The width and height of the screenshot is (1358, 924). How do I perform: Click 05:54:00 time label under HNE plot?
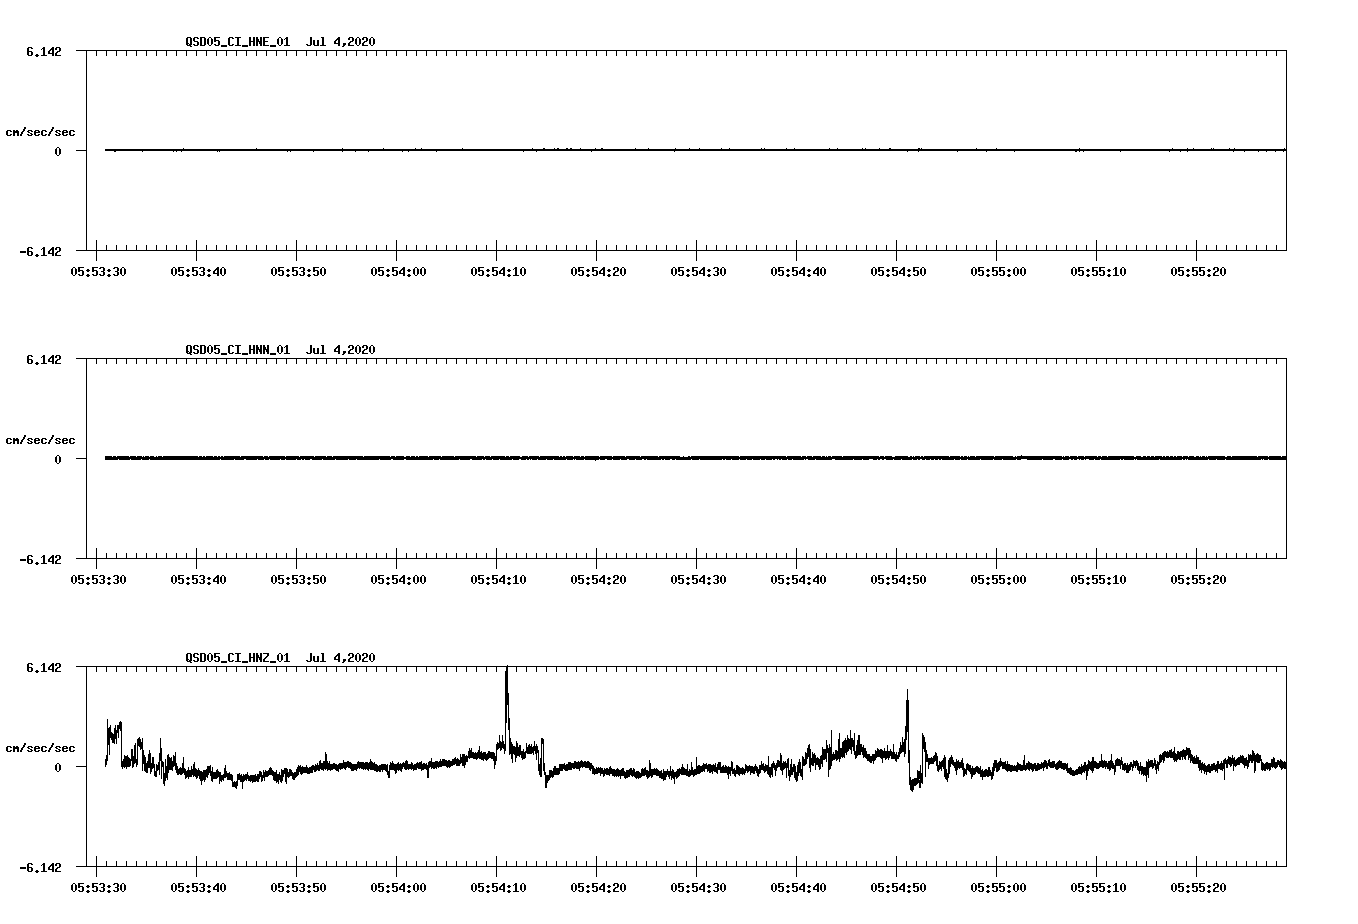[398, 271]
